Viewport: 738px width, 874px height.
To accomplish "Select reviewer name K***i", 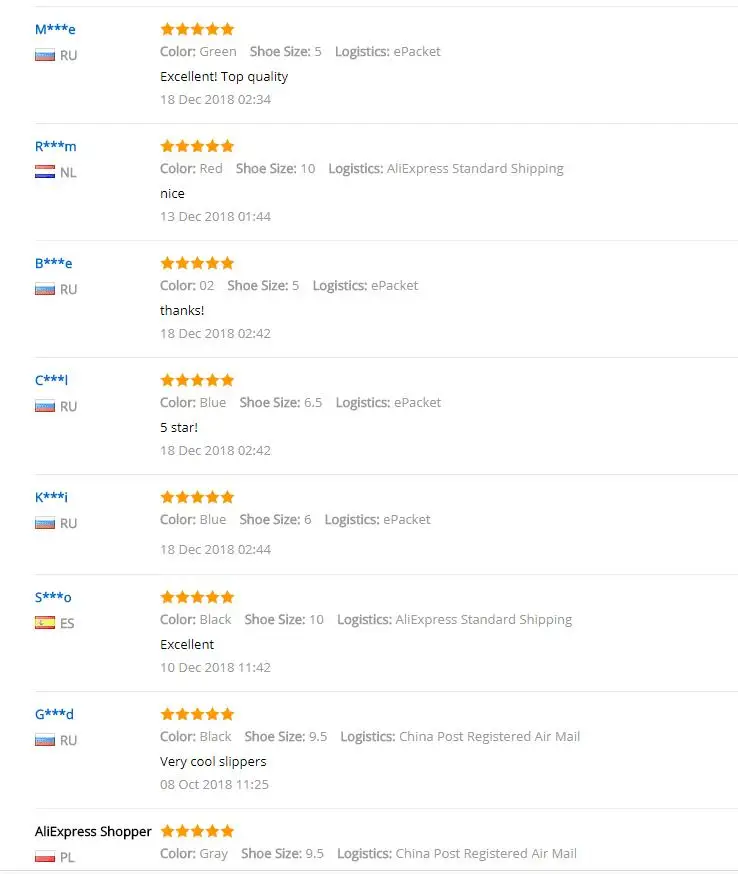I will tap(51, 497).
